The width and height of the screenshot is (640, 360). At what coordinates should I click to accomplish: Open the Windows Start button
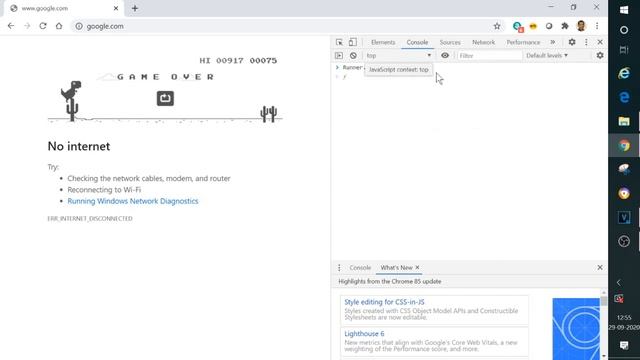[624, 10]
